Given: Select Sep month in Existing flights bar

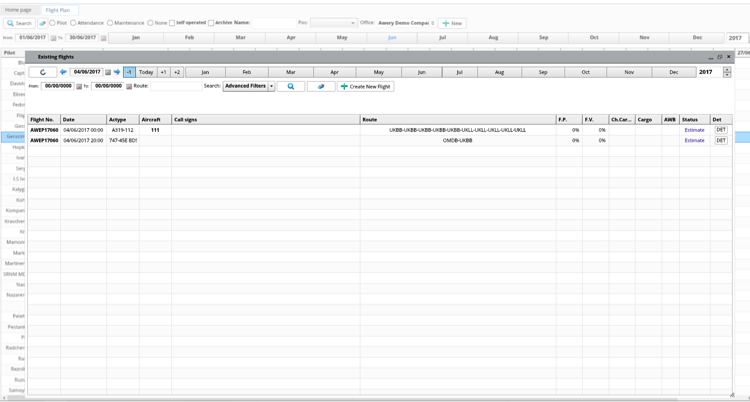Looking at the screenshot, I should tap(543, 72).
